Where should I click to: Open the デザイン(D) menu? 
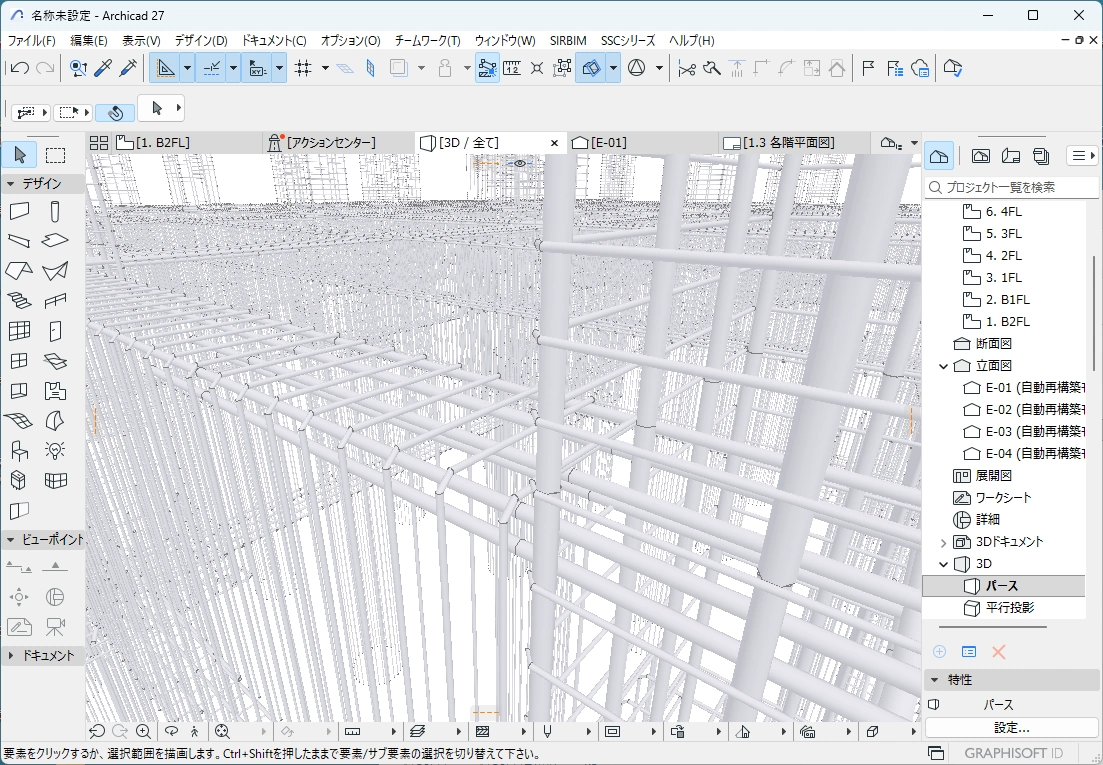(x=201, y=41)
